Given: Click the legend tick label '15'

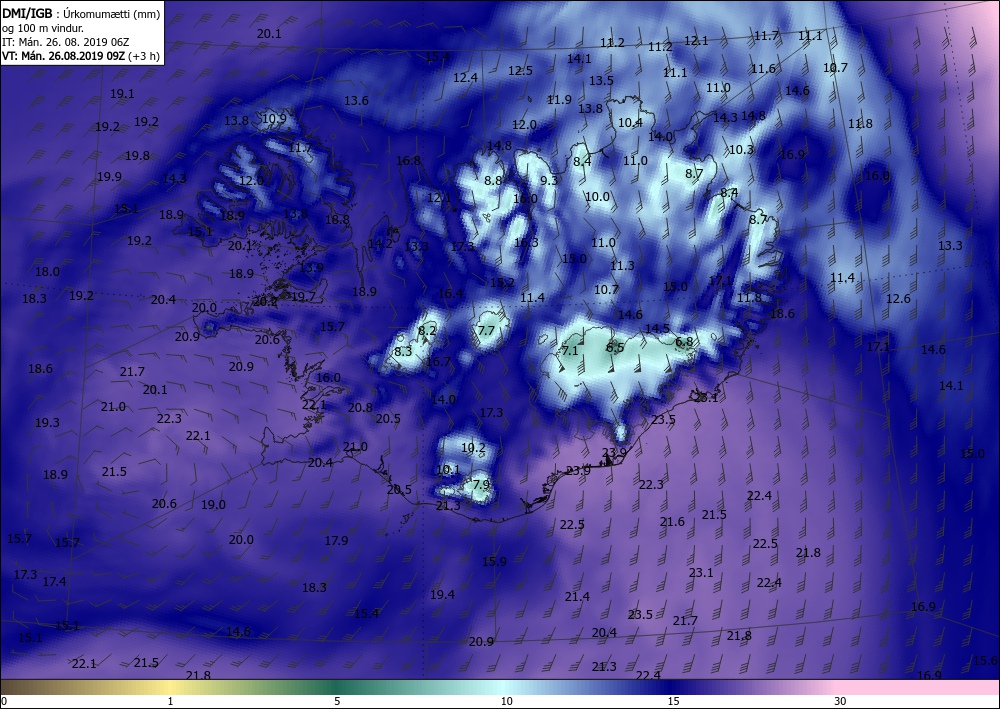Looking at the screenshot, I should point(673,701).
